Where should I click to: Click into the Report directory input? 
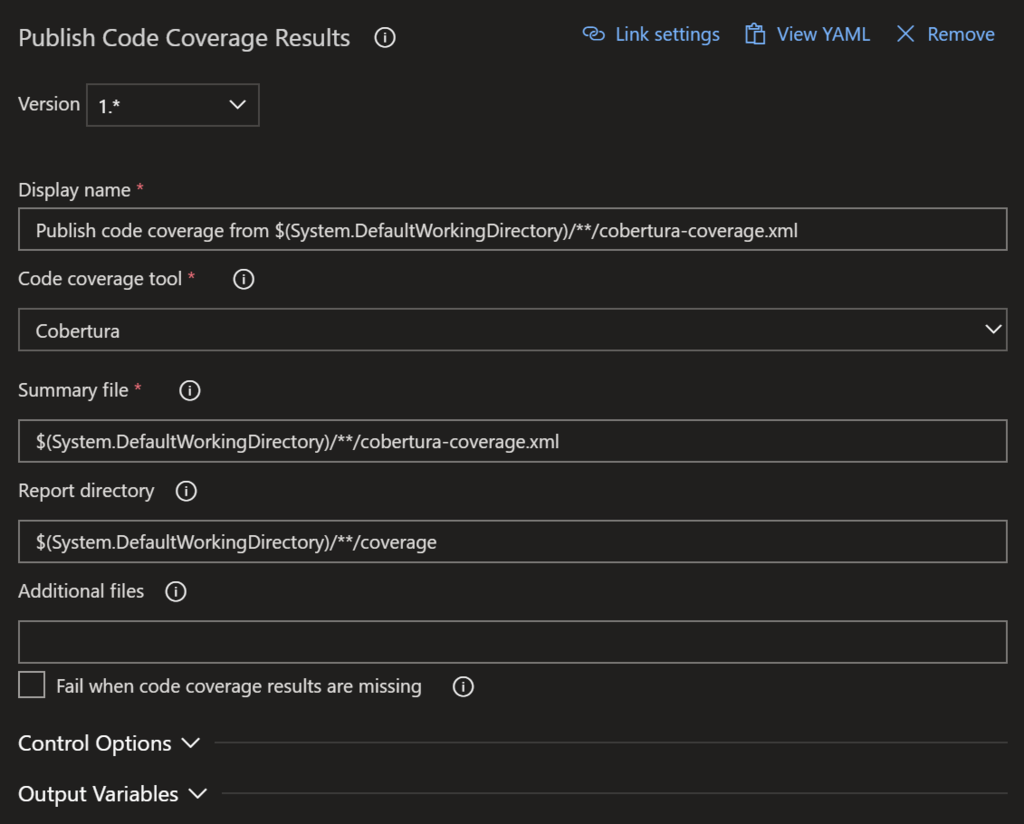(x=512, y=542)
